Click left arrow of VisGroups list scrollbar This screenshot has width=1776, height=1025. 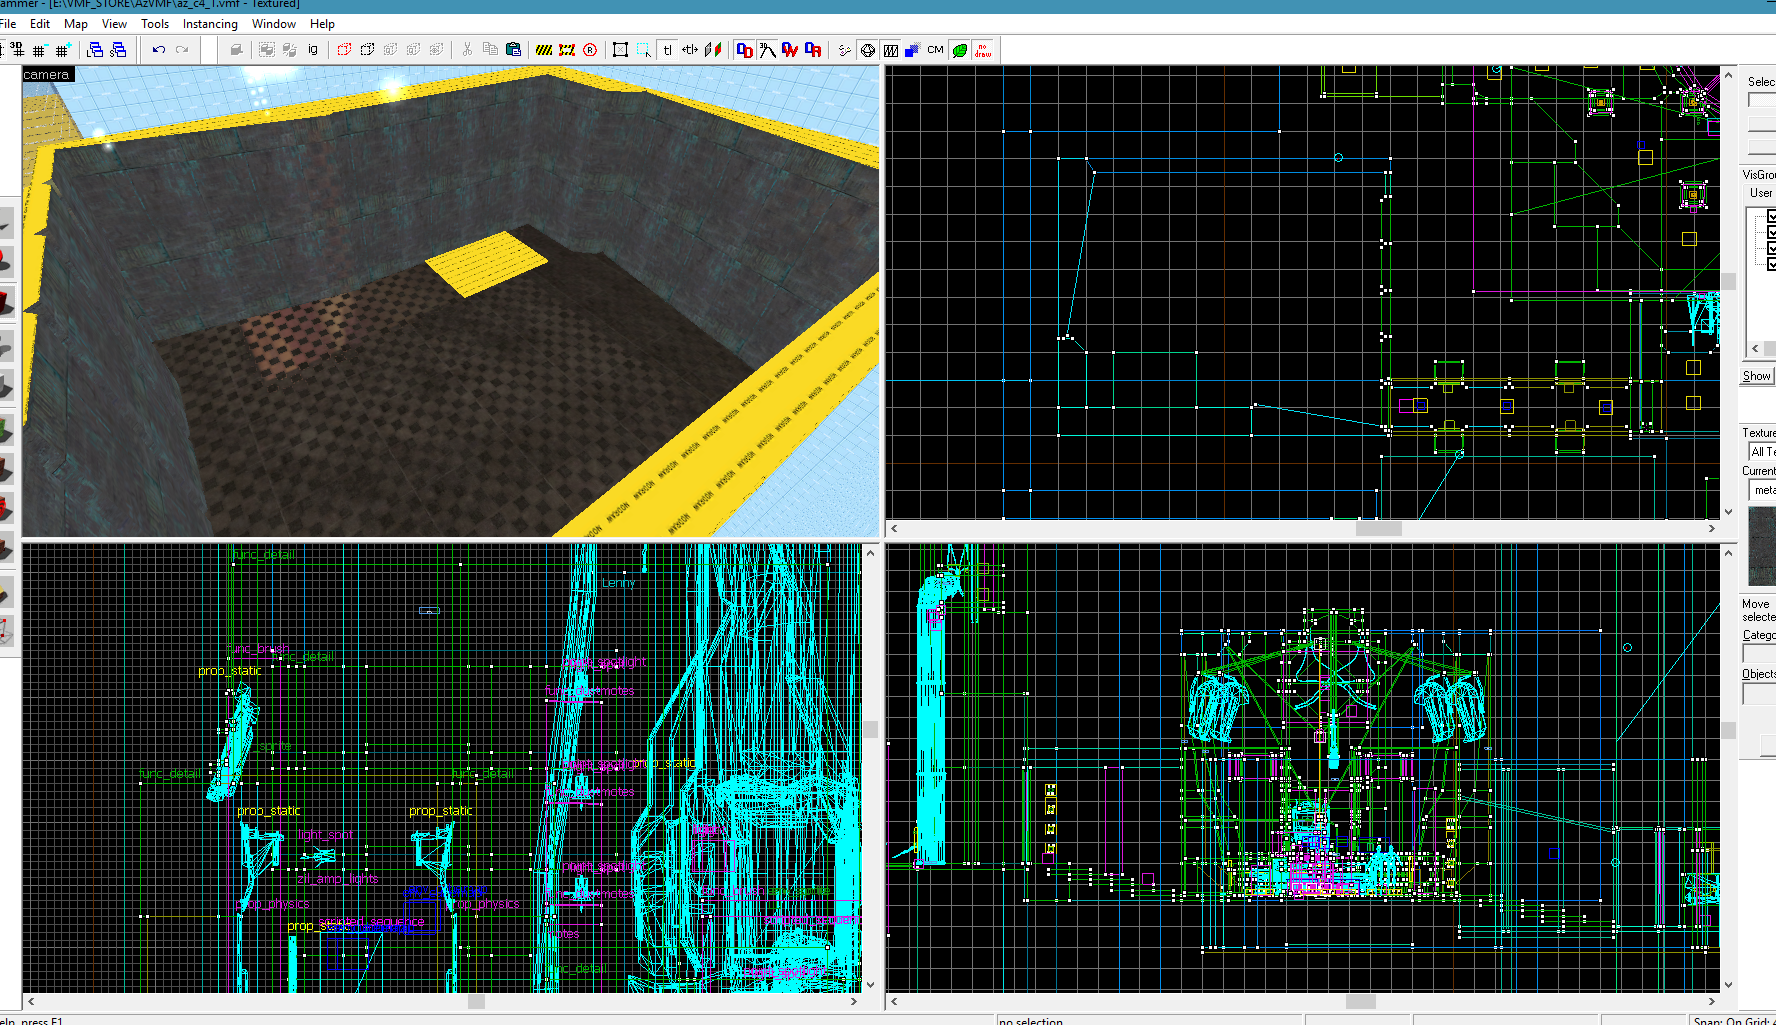pos(1755,349)
